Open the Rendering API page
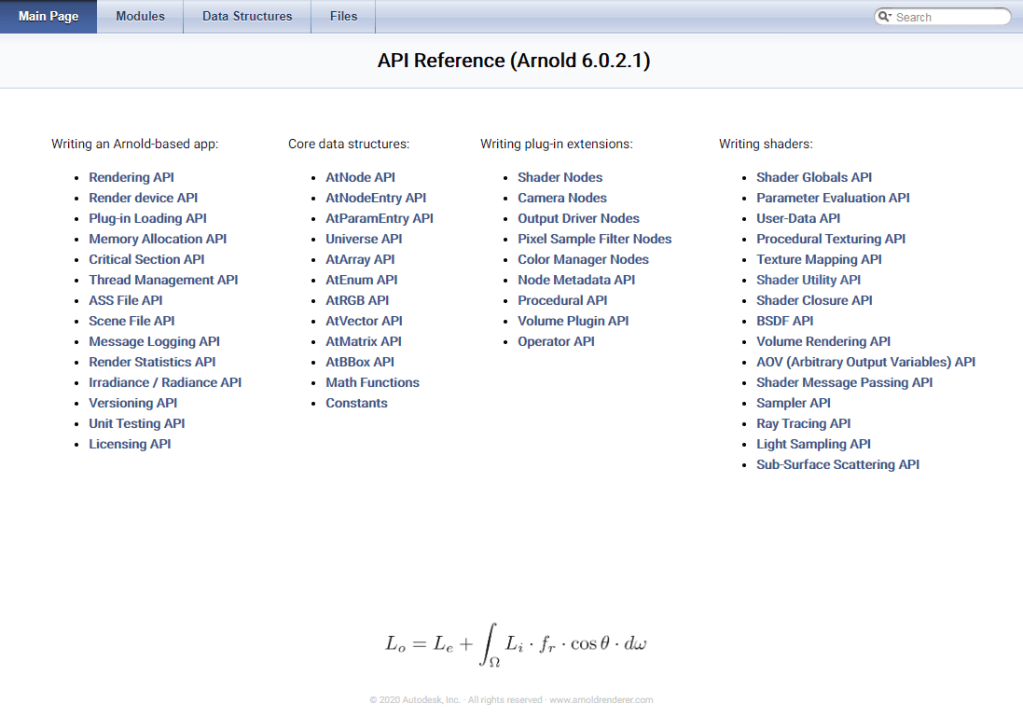1023x717 pixels. pyautogui.click(x=131, y=177)
